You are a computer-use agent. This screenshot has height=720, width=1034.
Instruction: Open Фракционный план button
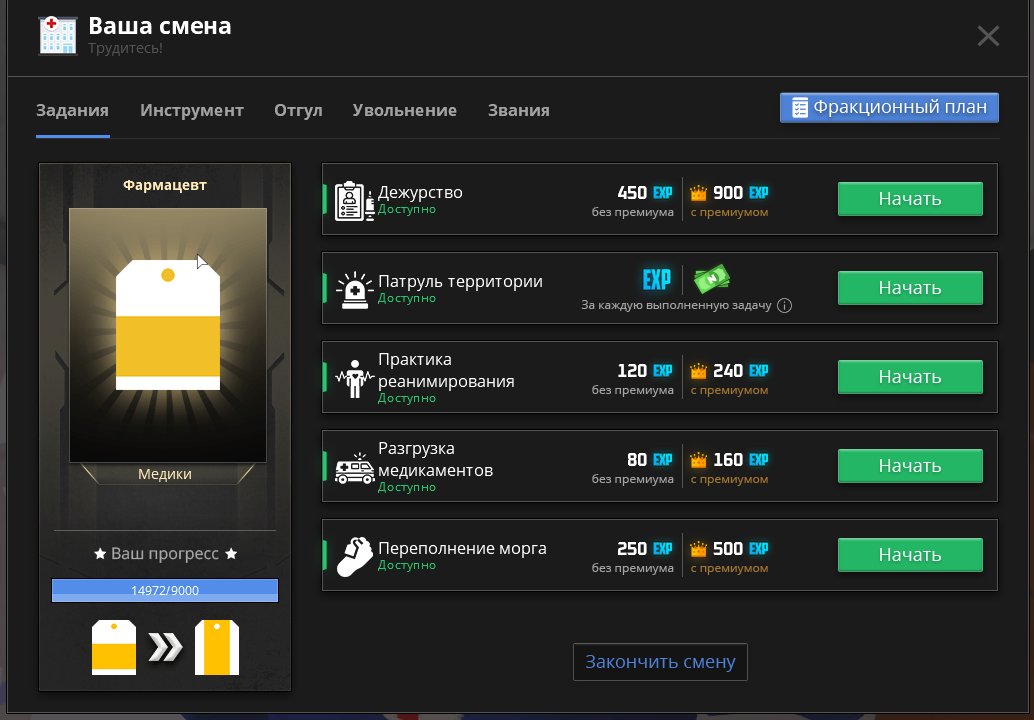(889, 107)
